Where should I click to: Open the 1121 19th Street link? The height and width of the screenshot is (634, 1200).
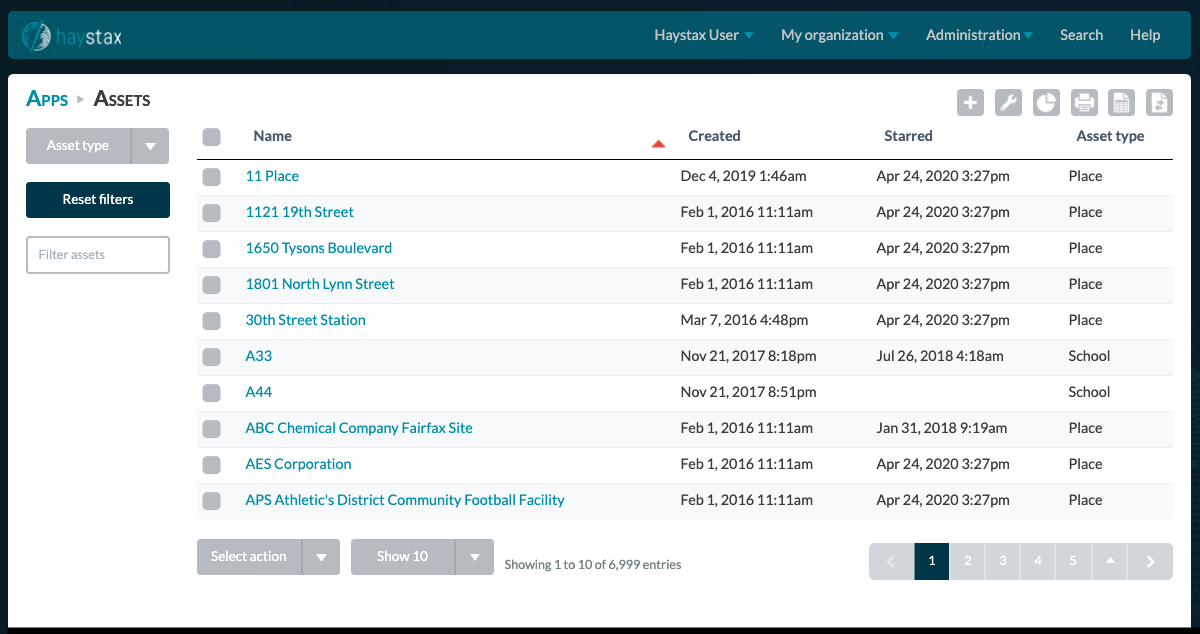point(300,212)
